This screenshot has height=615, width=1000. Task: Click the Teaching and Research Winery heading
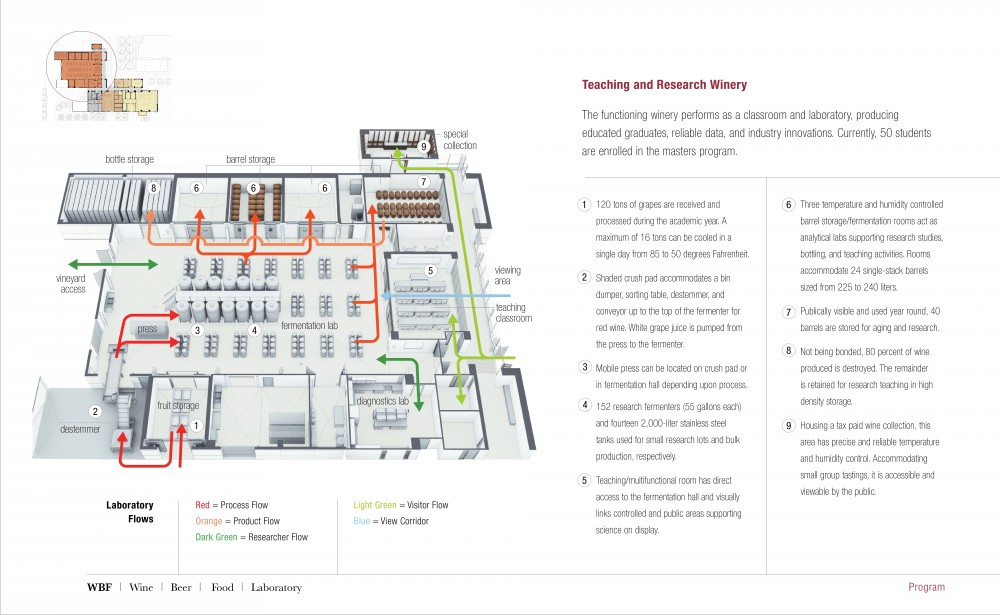[664, 85]
